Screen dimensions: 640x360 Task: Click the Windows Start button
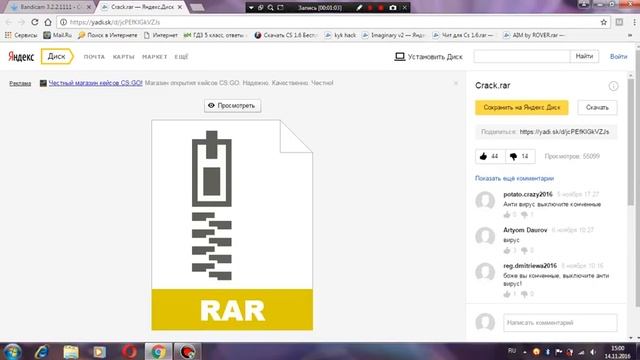(12, 351)
